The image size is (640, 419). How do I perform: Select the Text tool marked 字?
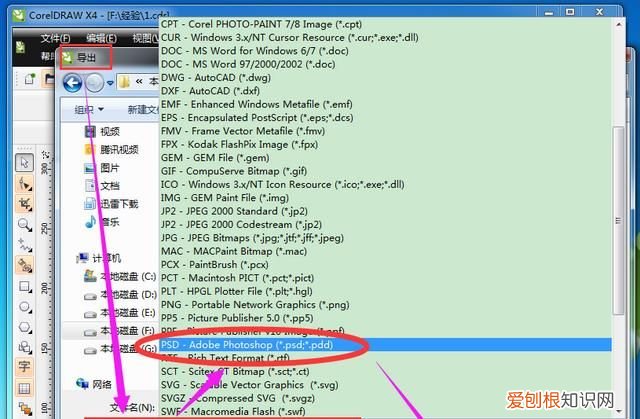pos(24,366)
